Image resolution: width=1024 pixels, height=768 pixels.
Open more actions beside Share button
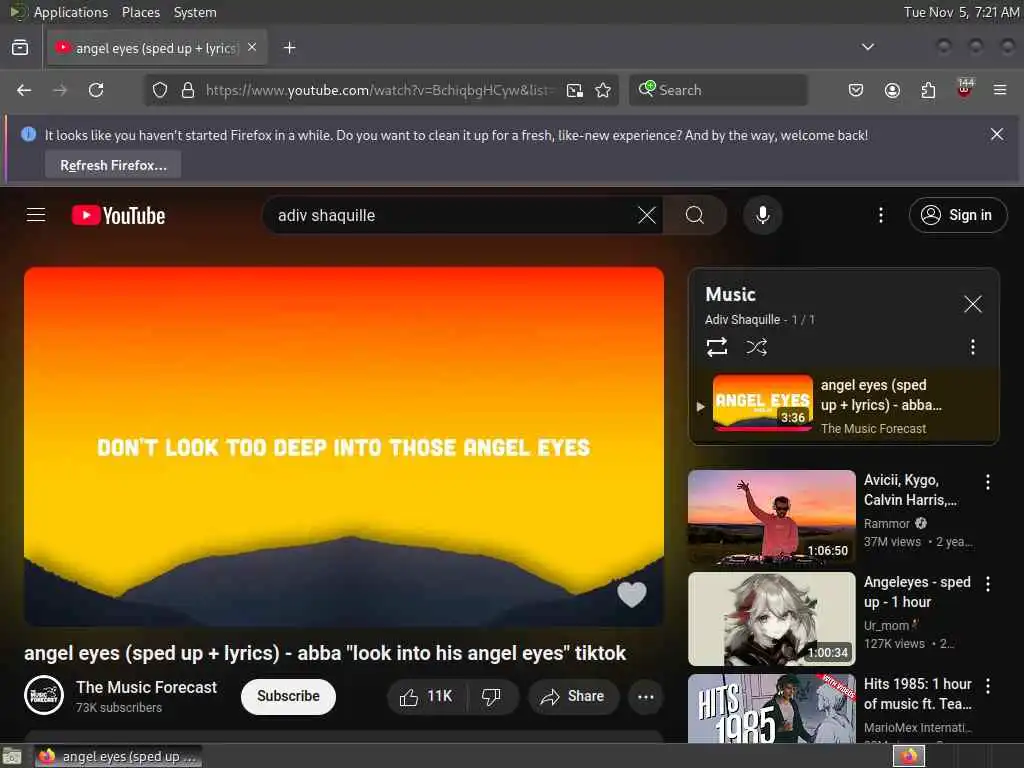645,697
